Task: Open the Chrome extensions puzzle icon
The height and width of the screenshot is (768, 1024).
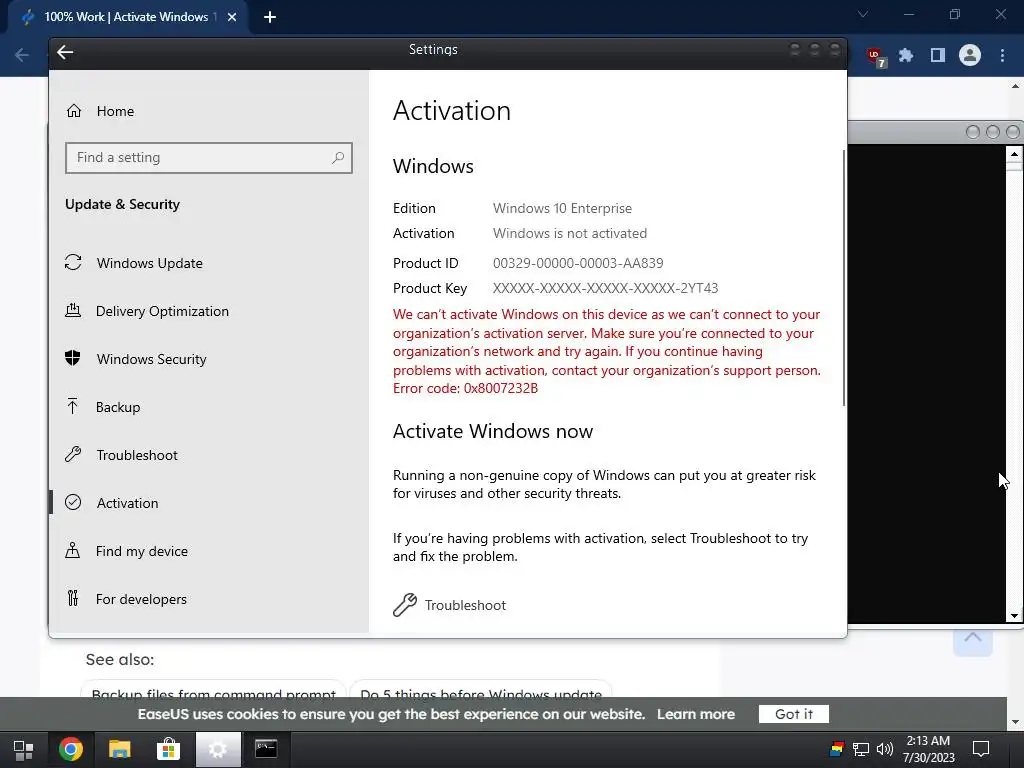Action: coord(906,56)
